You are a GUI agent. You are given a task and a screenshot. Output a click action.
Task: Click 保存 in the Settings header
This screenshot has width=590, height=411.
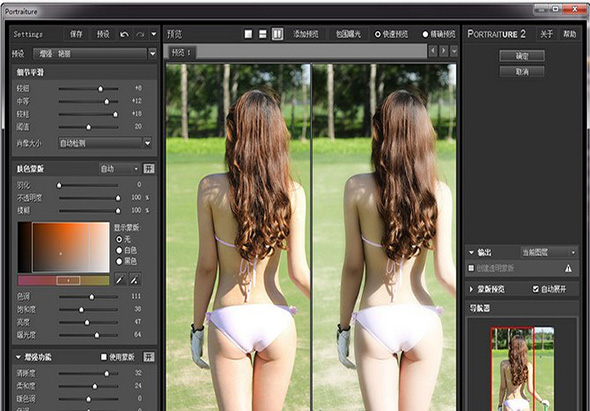(x=76, y=34)
